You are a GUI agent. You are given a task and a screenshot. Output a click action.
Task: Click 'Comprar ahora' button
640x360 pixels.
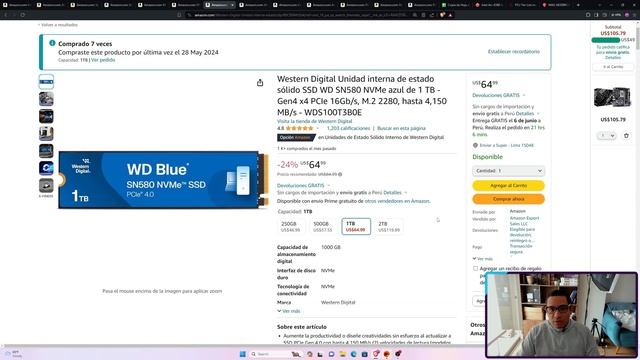point(508,199)
